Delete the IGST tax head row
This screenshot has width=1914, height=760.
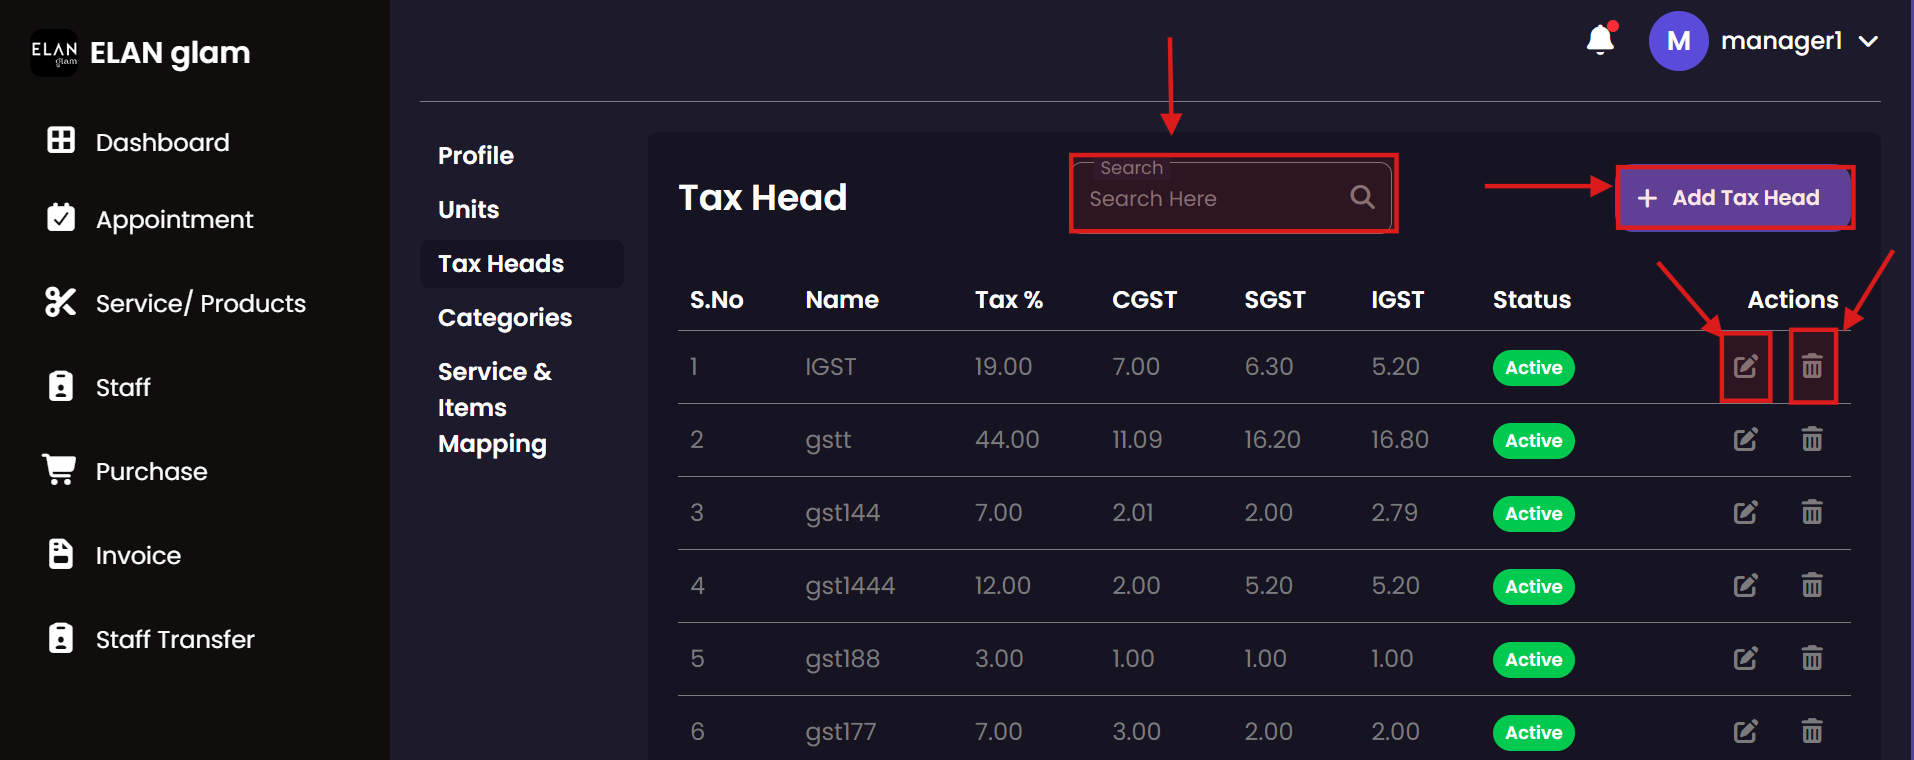pyautogui.click(x=1812, y=367)
